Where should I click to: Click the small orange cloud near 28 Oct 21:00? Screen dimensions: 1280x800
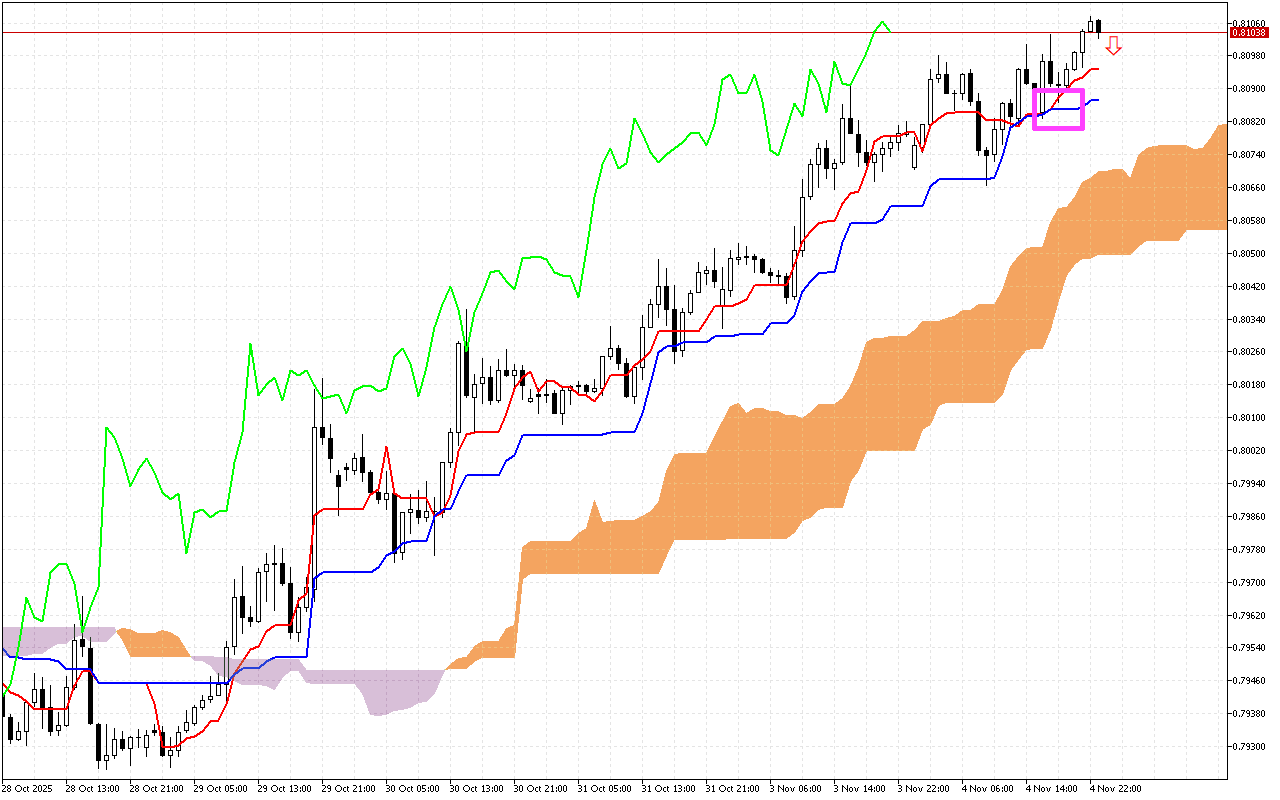point(155,643)
